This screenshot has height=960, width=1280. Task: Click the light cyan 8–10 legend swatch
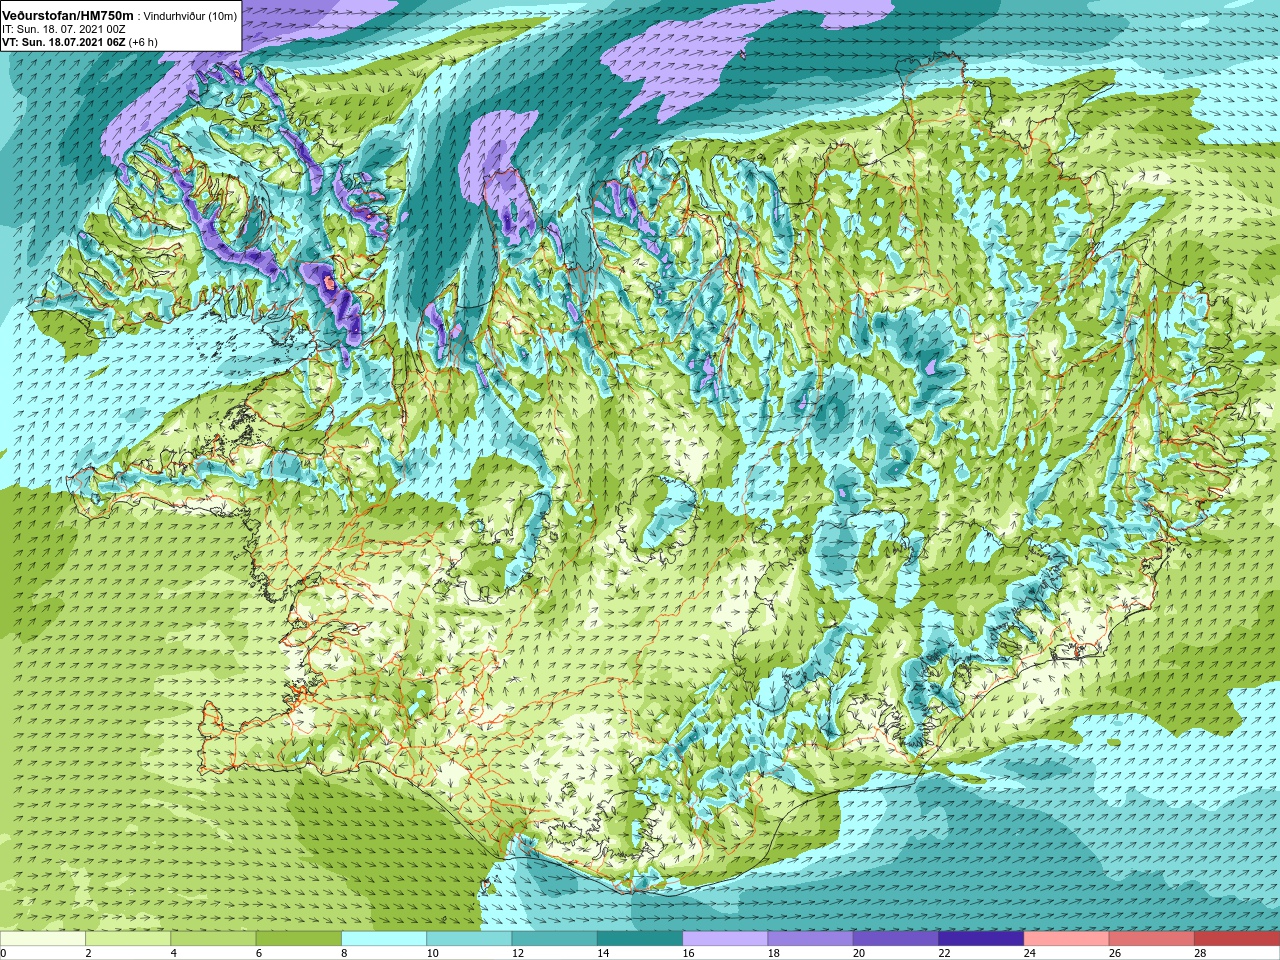pyautogui.click(x=384, y=938)
